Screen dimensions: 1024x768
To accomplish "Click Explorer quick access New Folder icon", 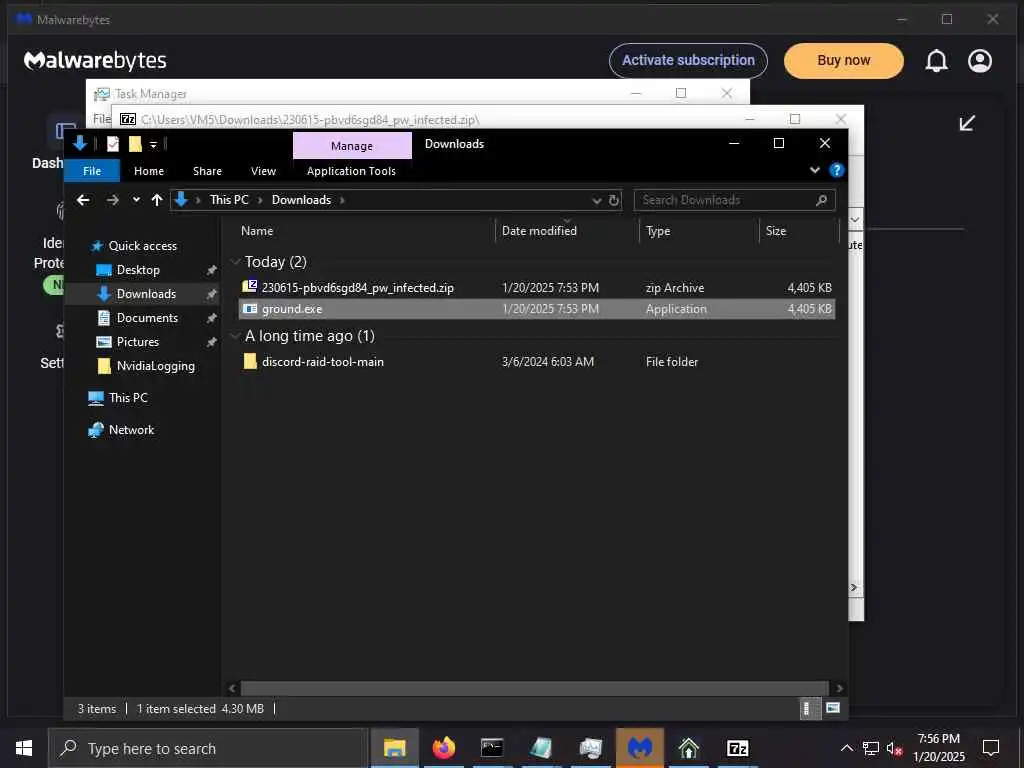I will tap(135, 144).
